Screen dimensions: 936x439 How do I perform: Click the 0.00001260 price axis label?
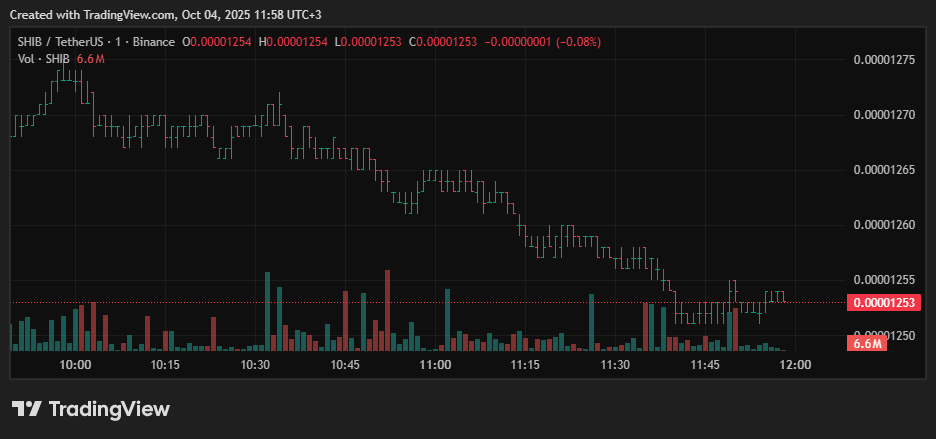click(x=884, y=225)
